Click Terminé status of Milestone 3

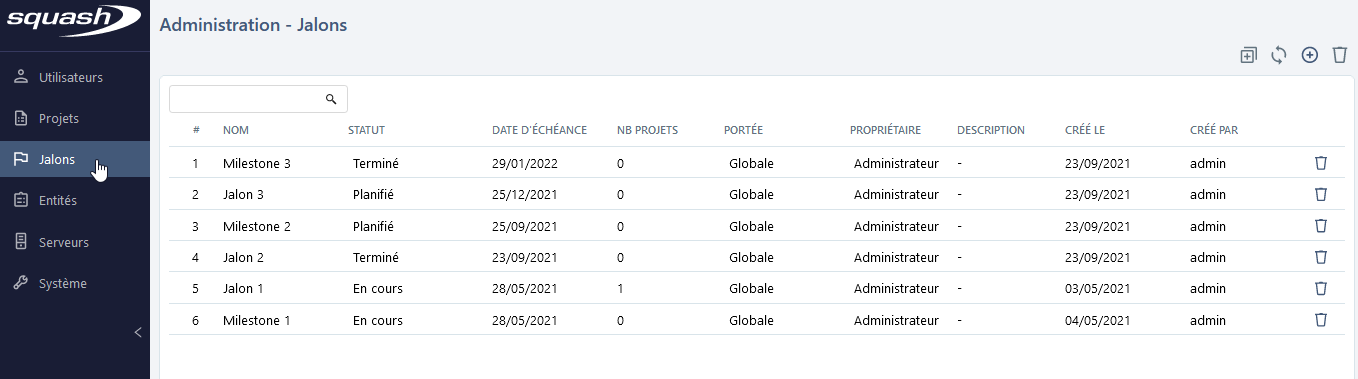click(376, 163)
